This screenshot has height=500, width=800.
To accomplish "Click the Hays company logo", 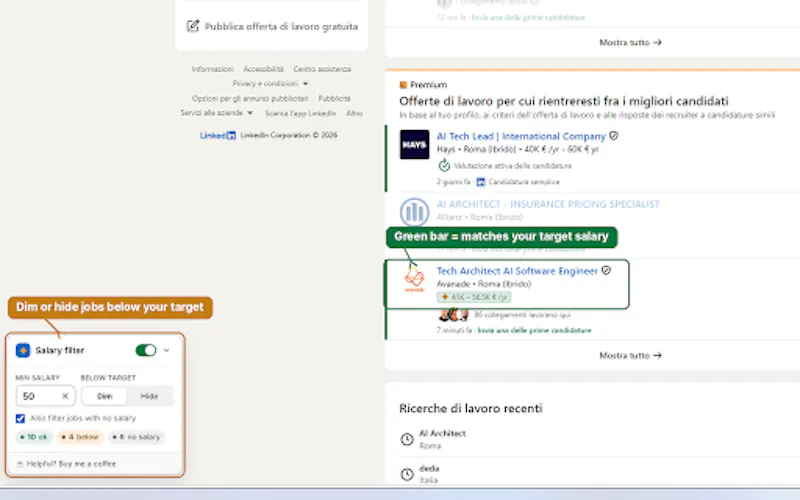I will (x=414, y=144).
